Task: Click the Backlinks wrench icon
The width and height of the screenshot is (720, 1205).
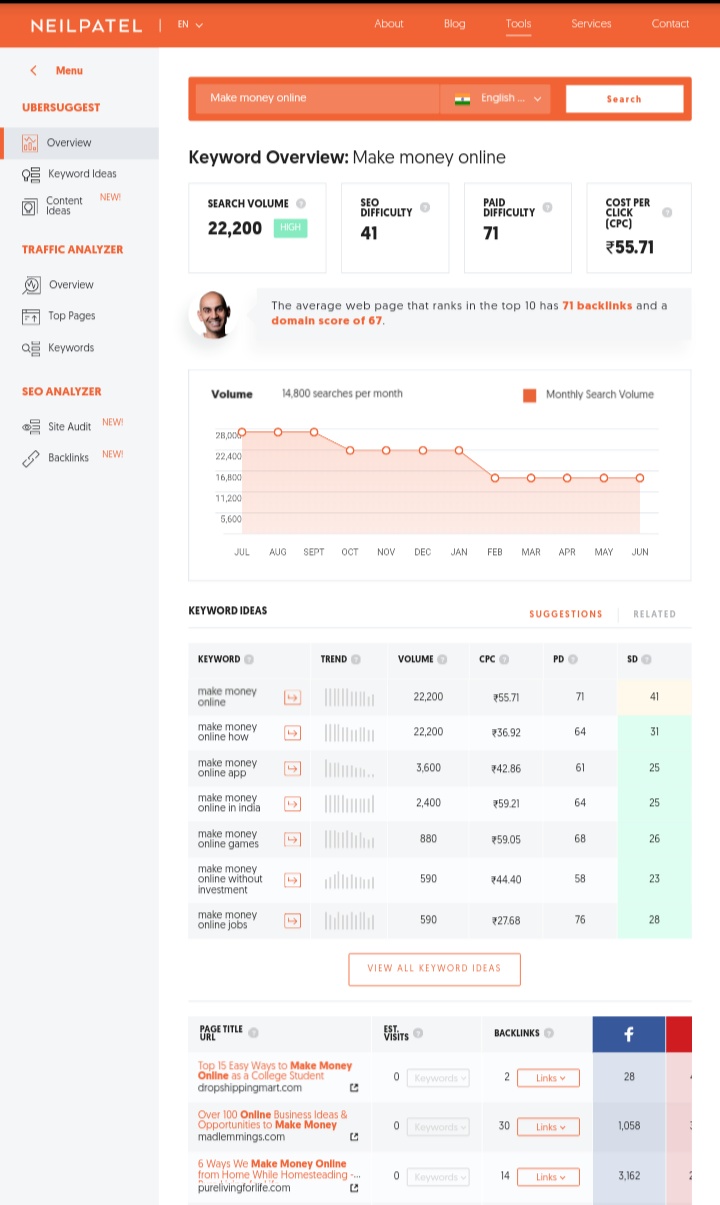Action: pyautogui.click(x=31, y=458)
